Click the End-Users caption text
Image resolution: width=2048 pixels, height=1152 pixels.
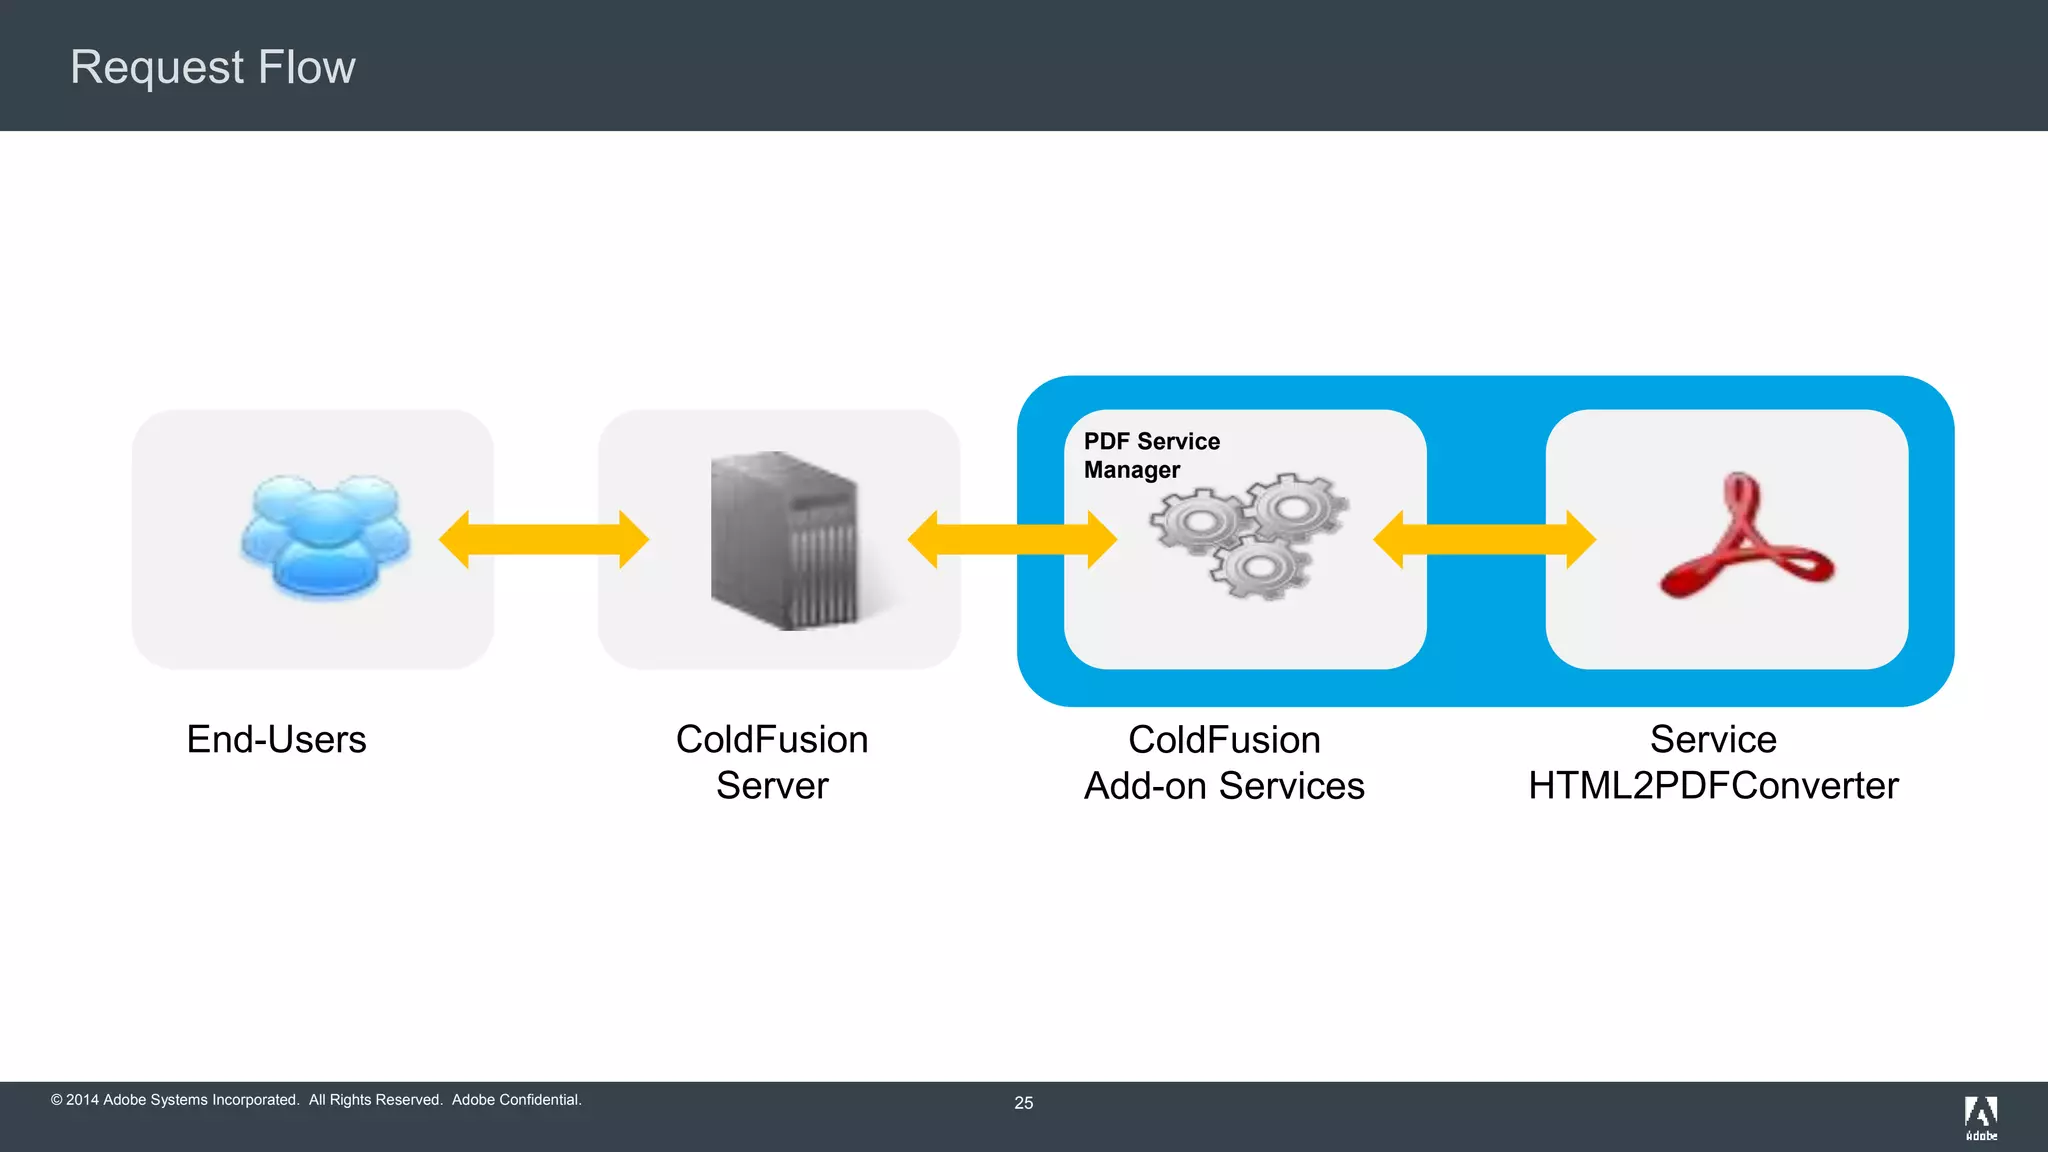click(x=276, y=739)
